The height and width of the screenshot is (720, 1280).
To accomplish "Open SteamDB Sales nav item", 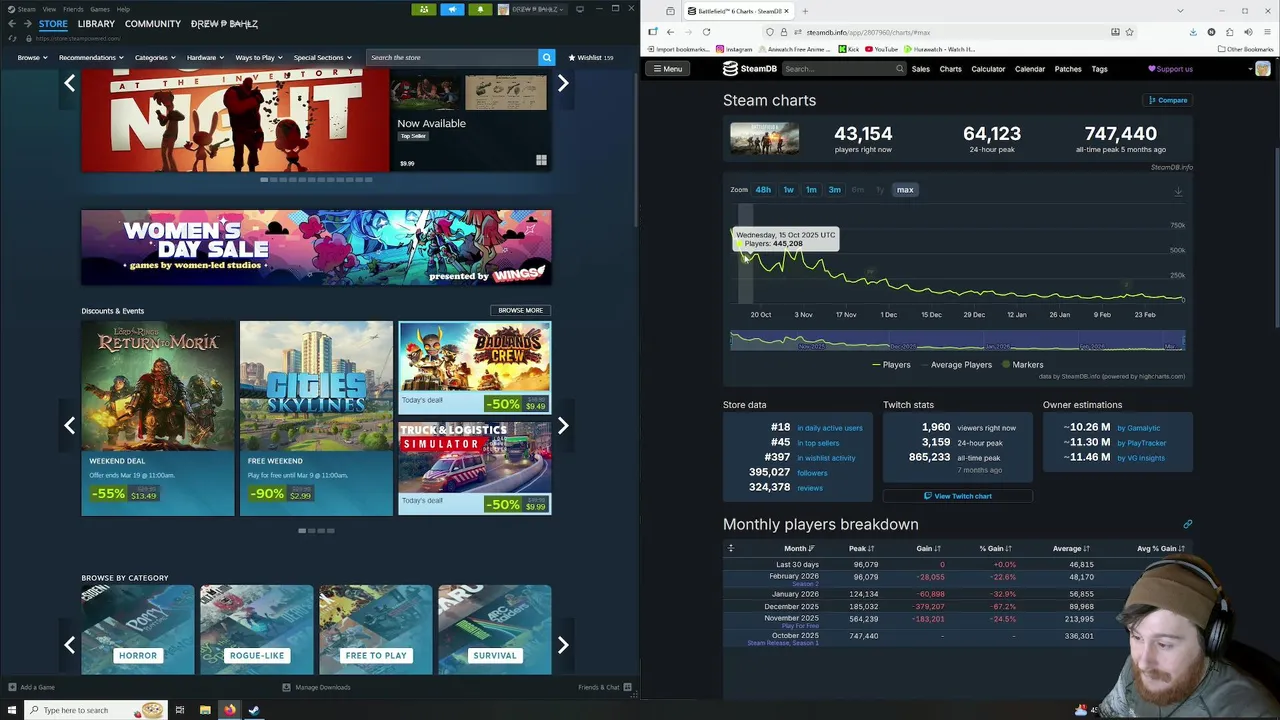I will (920, 69).
